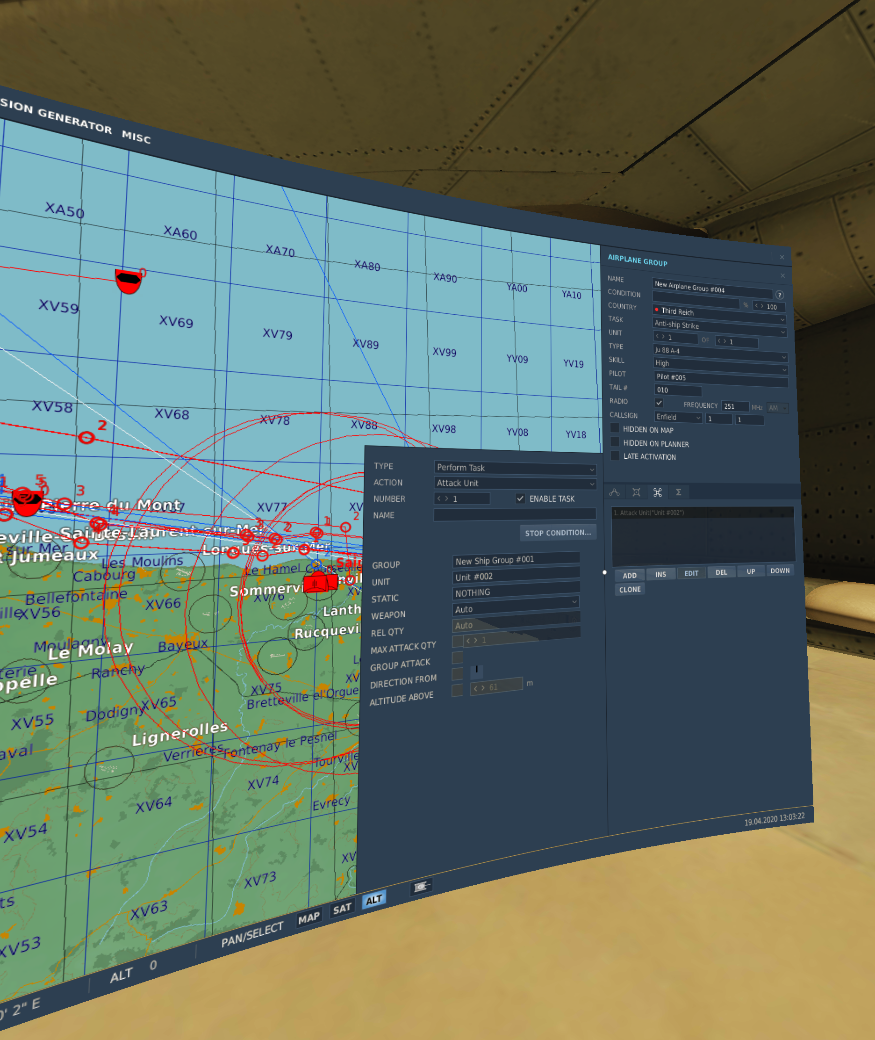The width and height of the screenshot is (875, 1040).
Task: Click the GROUP field New Ship Group #001
Action: pos(516,560)
